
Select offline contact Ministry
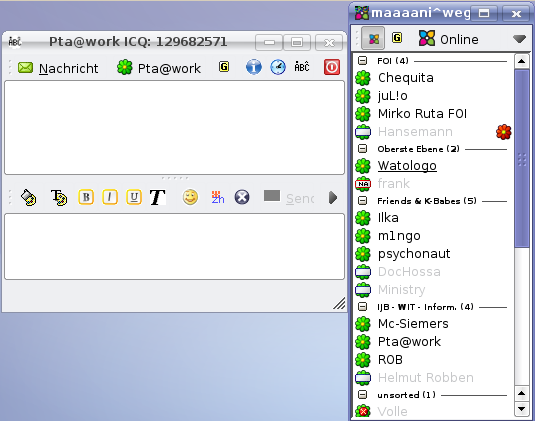402,290
